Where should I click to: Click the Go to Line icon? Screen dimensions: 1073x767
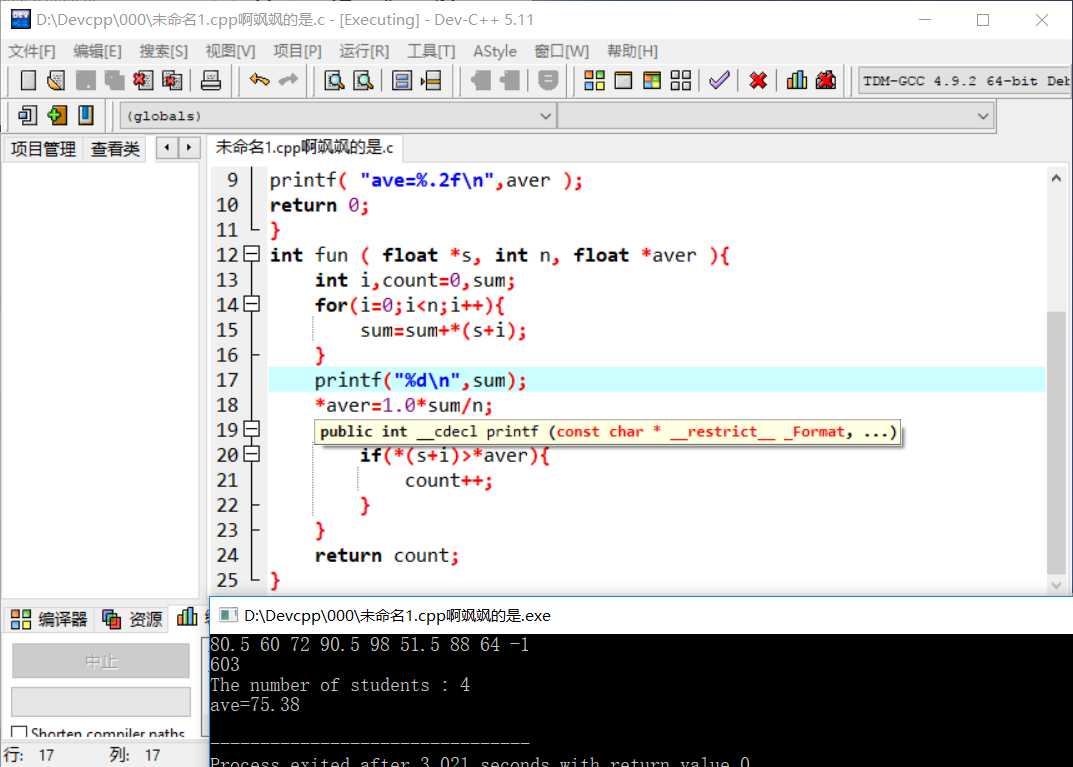click(x=431, y=80)
